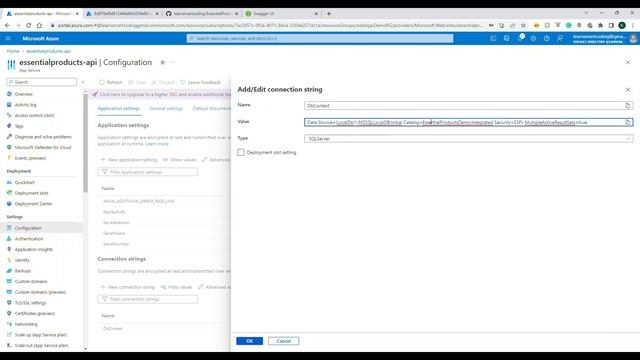Viewport: 640px width, 360px height.
Task: Open Overview in the sidebar
Action: coord(24,94)
